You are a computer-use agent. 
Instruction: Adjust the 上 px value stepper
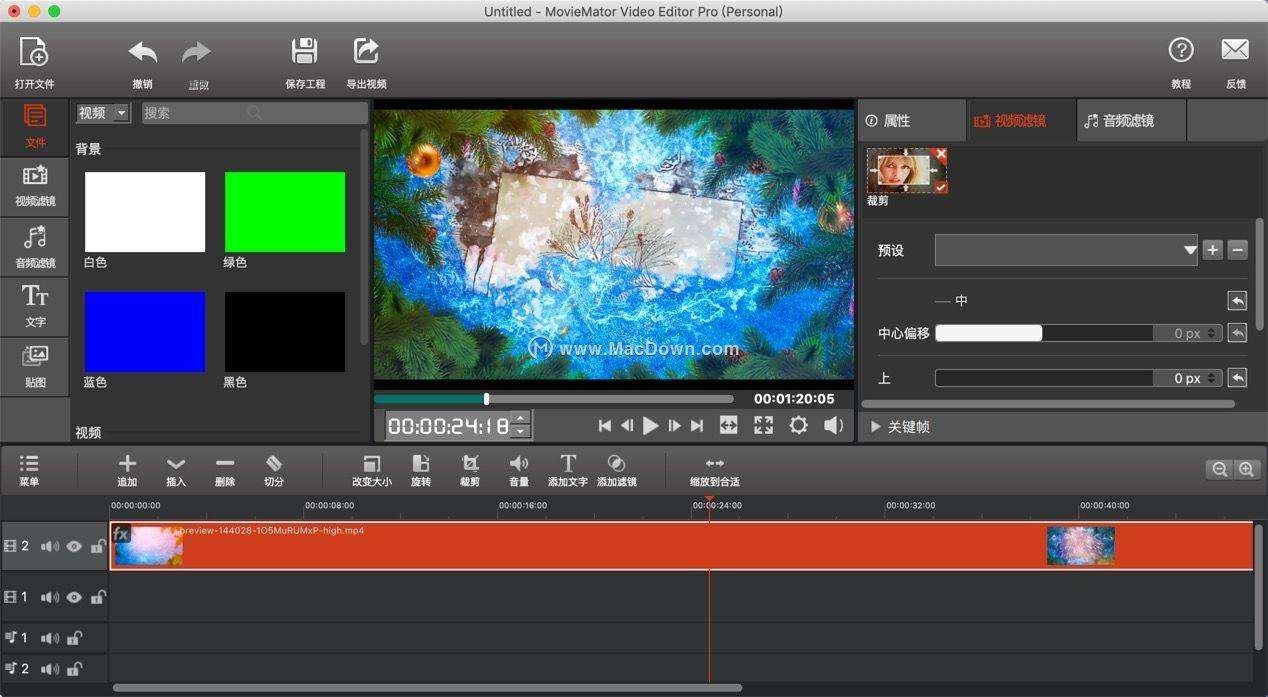click(x=1212, y=378)
